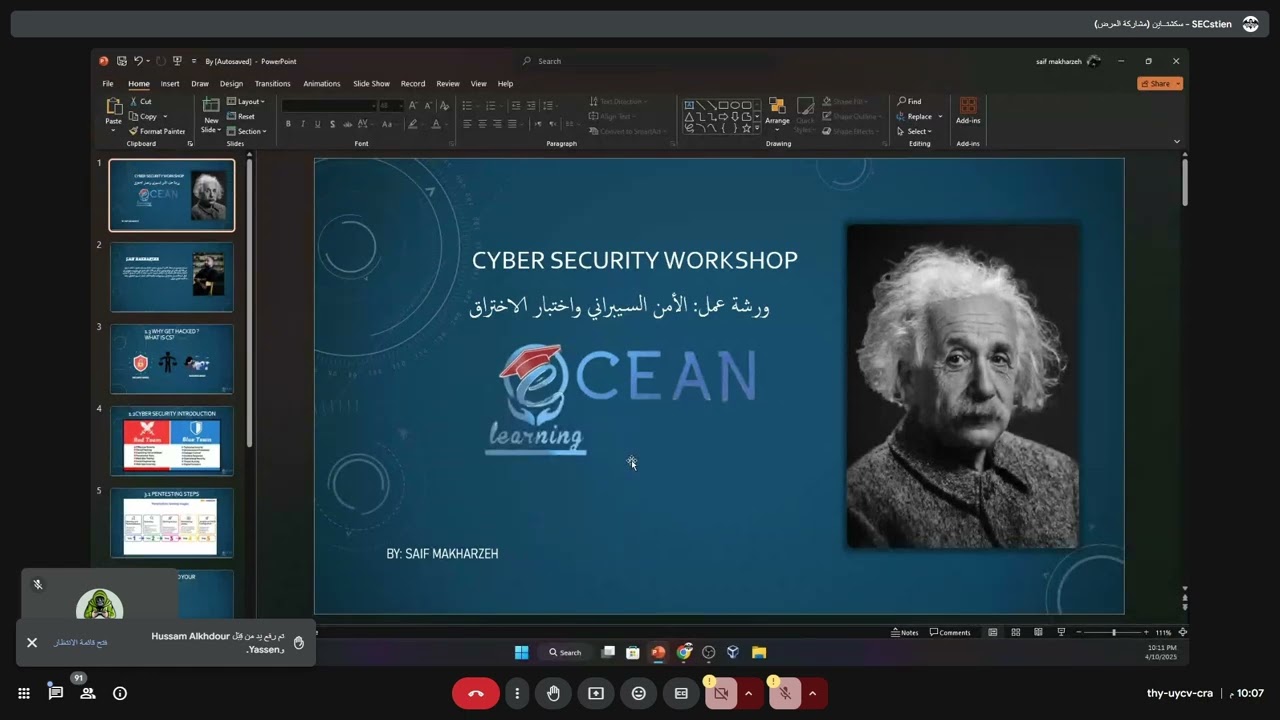The image size is (1280, 720).
Task: Open the participants panel showing 91
Action: [87, 693]
